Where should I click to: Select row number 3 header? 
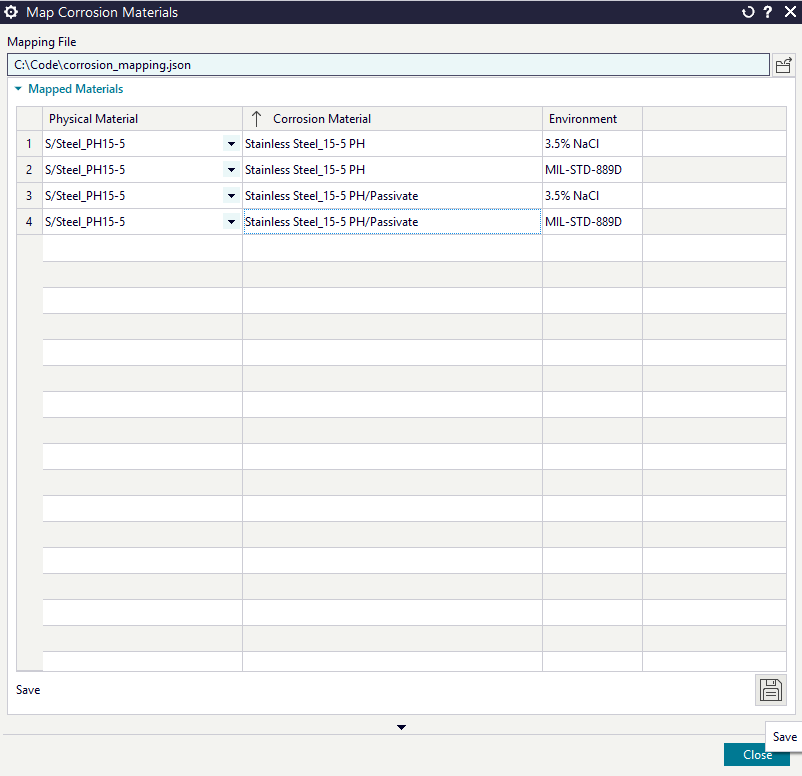point(29,196)
